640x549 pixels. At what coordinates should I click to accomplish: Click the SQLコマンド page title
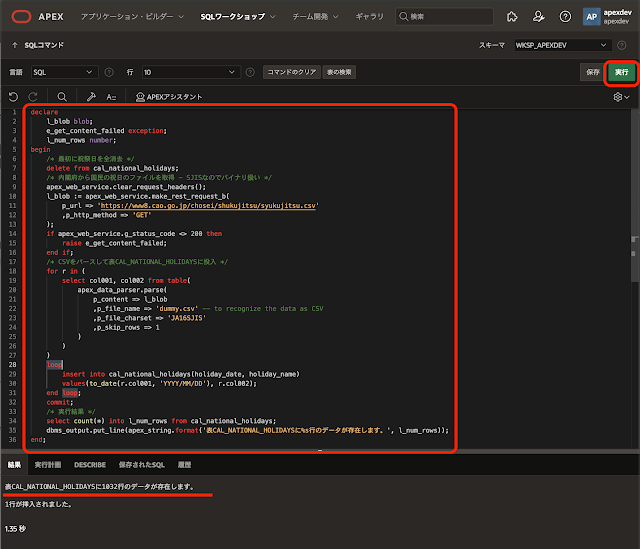click(44, 45)
